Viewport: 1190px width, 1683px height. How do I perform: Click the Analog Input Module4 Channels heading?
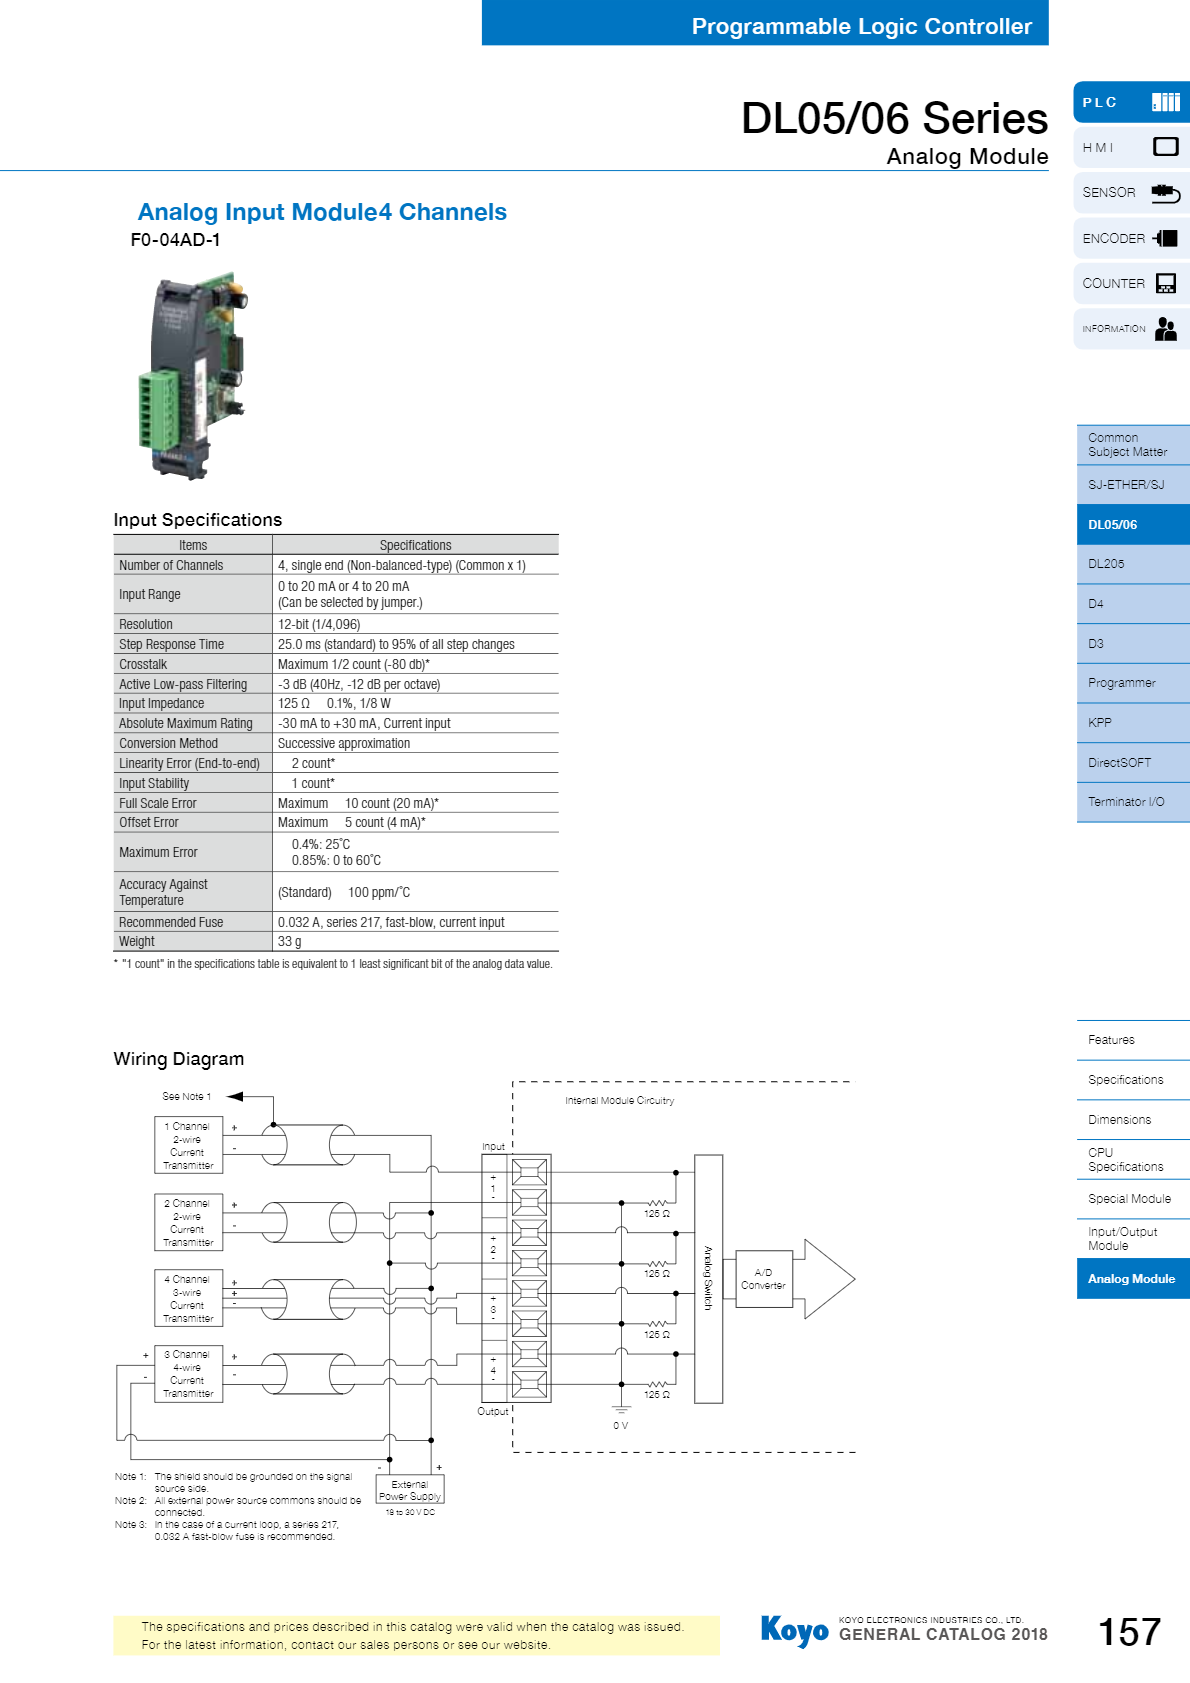tap(322, 212)
